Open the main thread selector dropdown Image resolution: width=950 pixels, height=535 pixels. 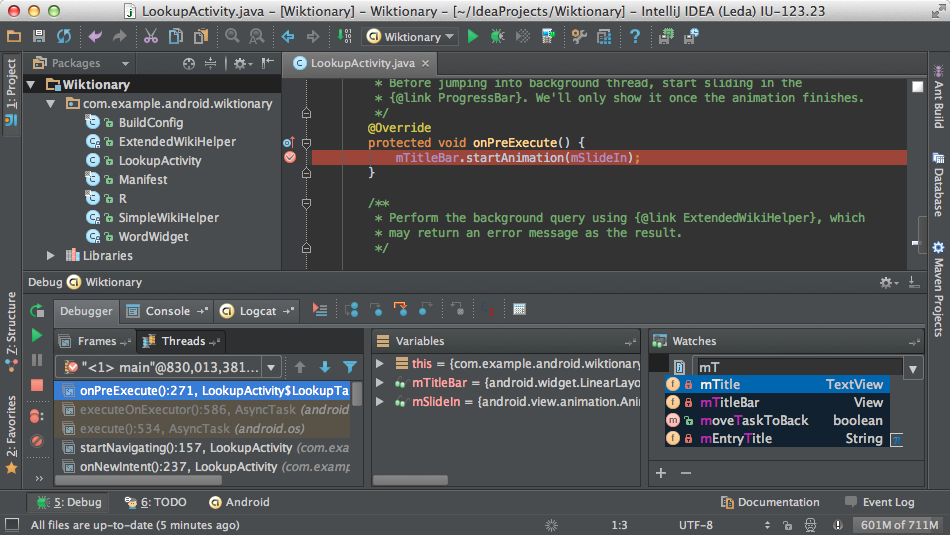[271, 367]
